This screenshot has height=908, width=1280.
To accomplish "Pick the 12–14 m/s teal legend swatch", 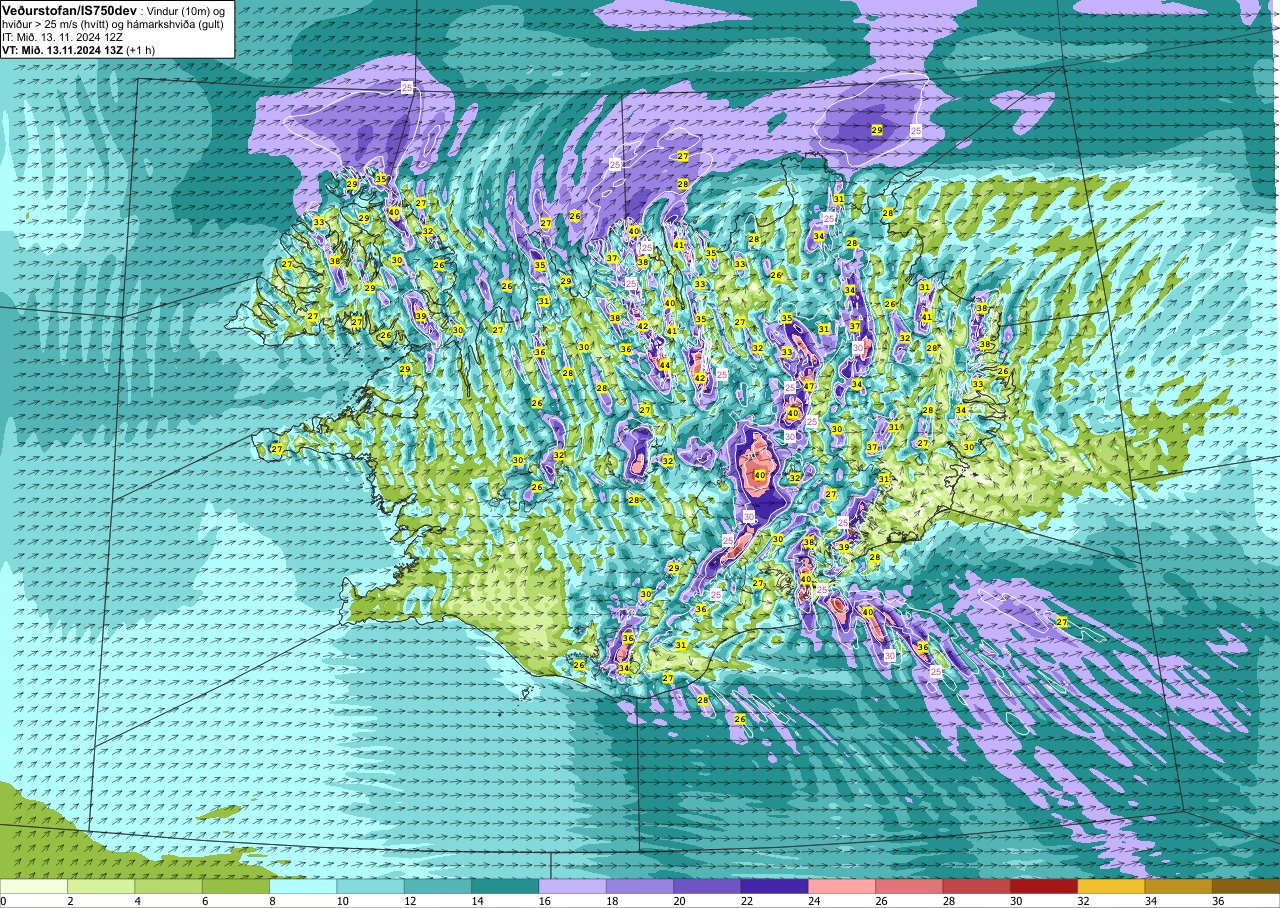I will (438, 886).
